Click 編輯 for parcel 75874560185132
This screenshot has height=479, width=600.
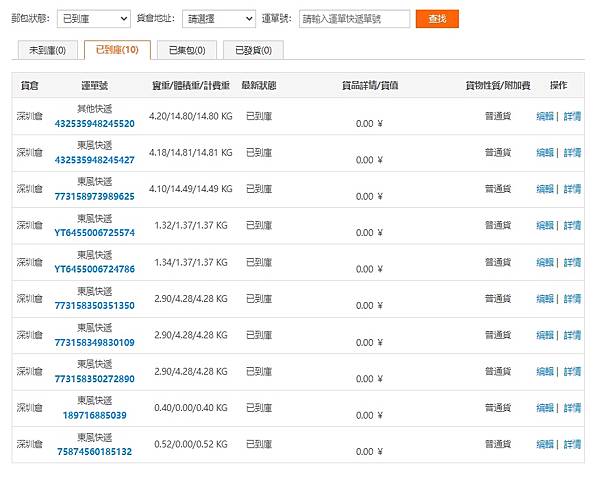click(545, 444)
